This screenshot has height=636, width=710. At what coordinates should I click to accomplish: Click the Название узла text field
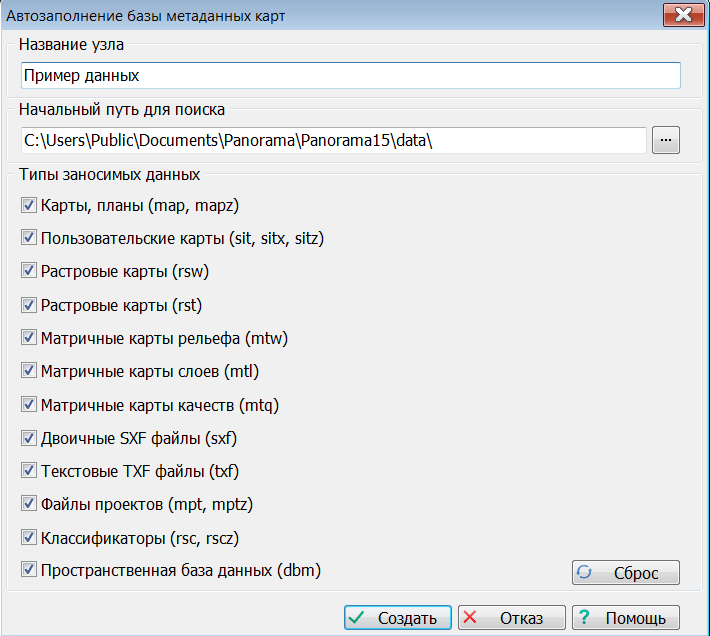click(350, 76)
